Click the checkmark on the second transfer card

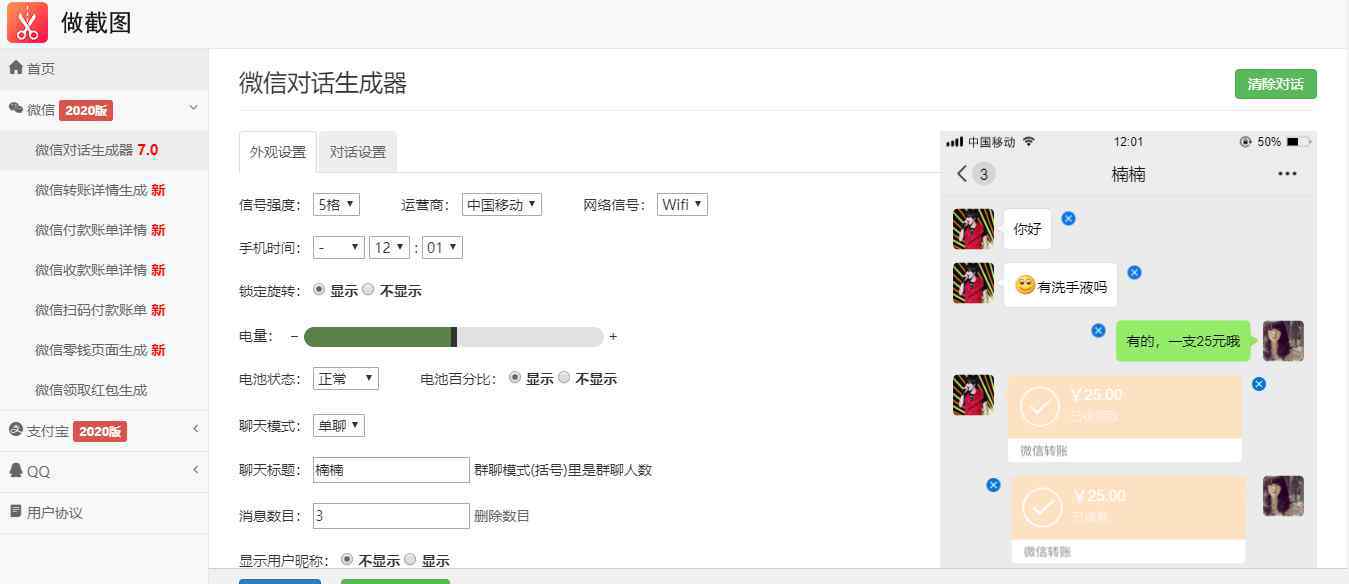pos(1043,507)
